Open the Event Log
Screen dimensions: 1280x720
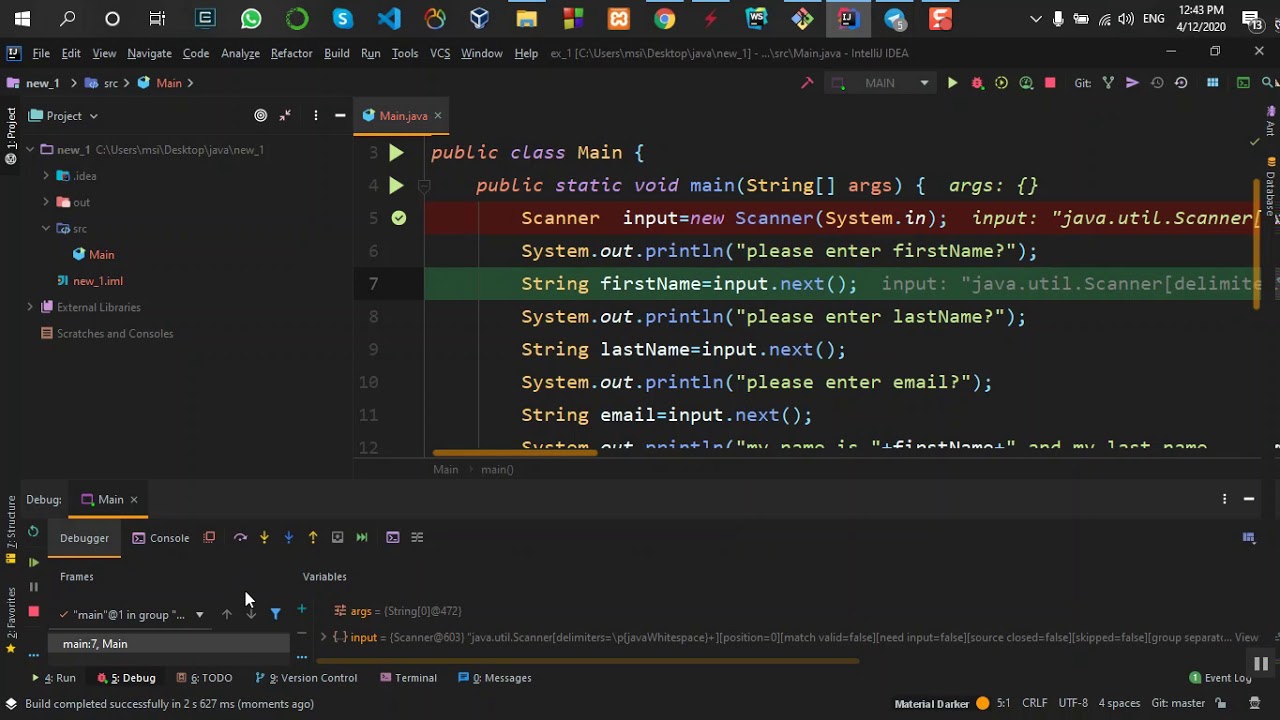click(x=1221, y=678)
